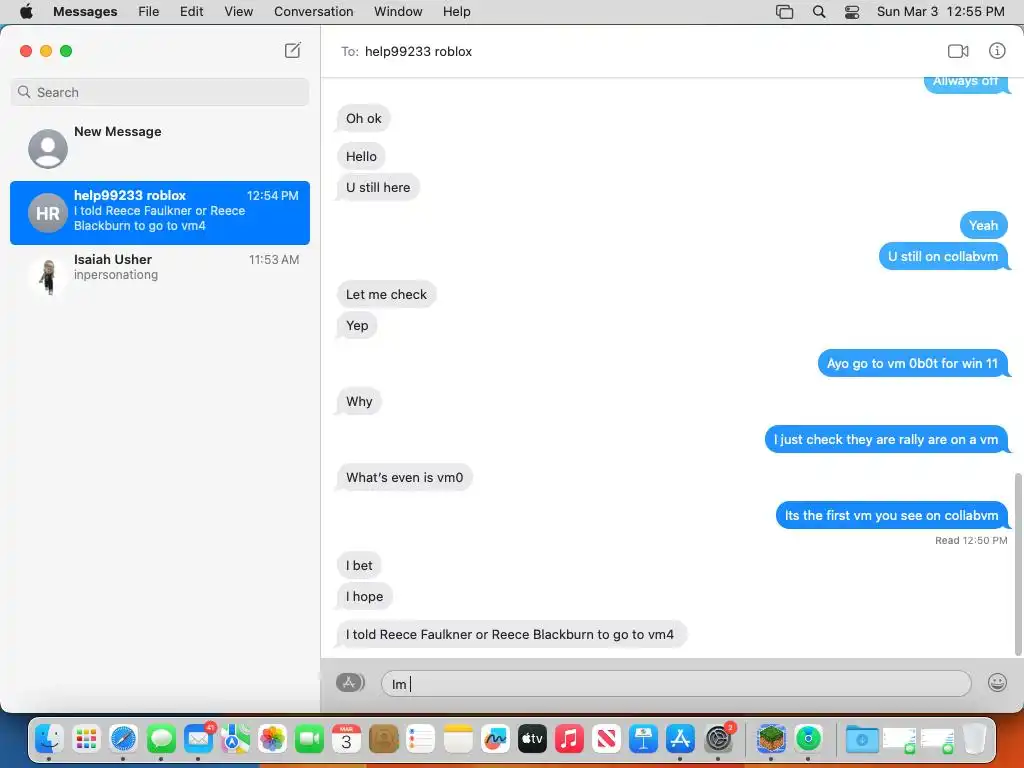This screenshot has height=768, width=1024.
Task: Click the "Oh ok" message bubble
Action: click(x=364, y=118)
